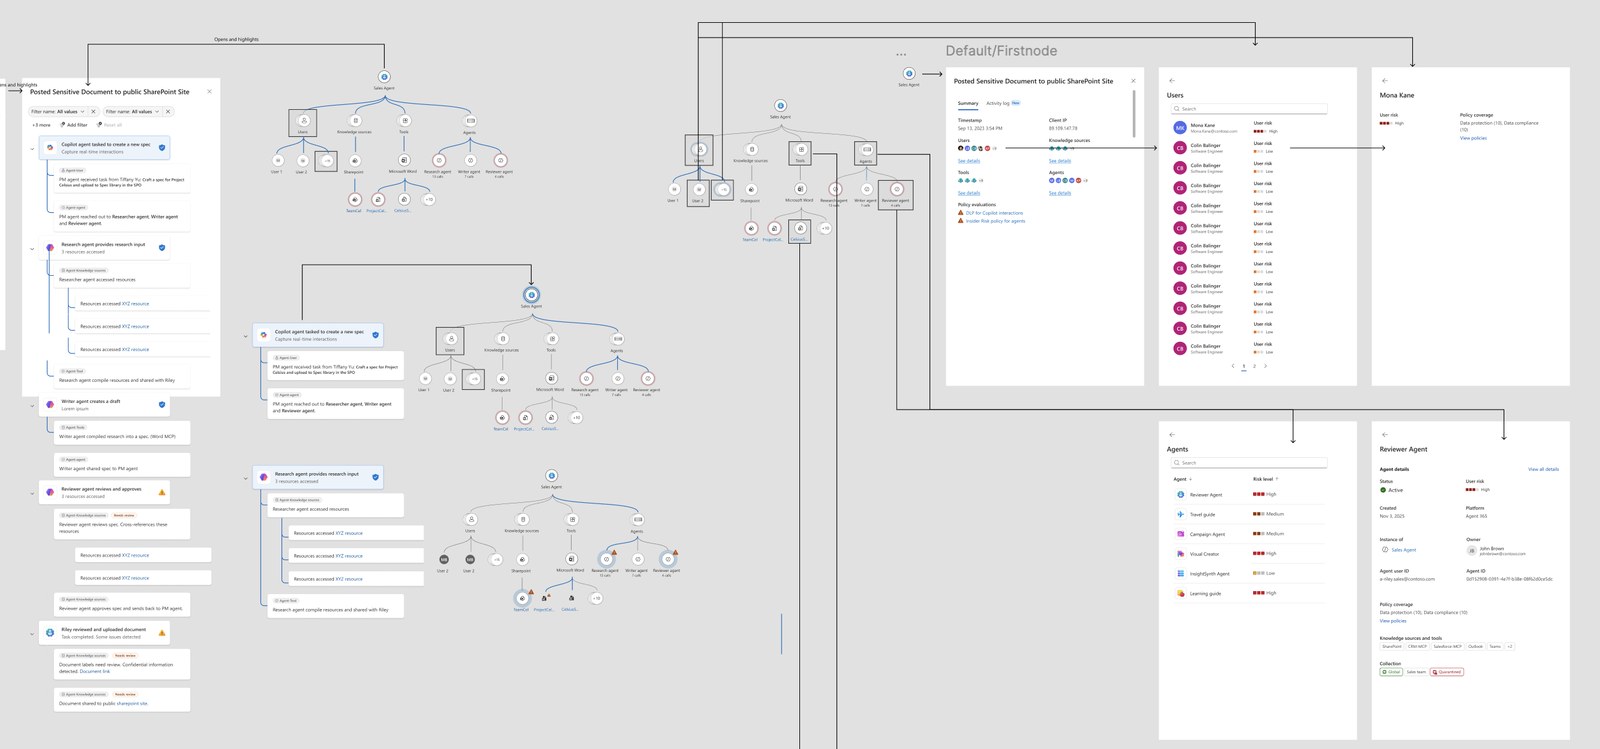The height and width of the screenshot is (749, 1600).
Task: Click the Global collection tag
Action: [x=1392, y=672]
